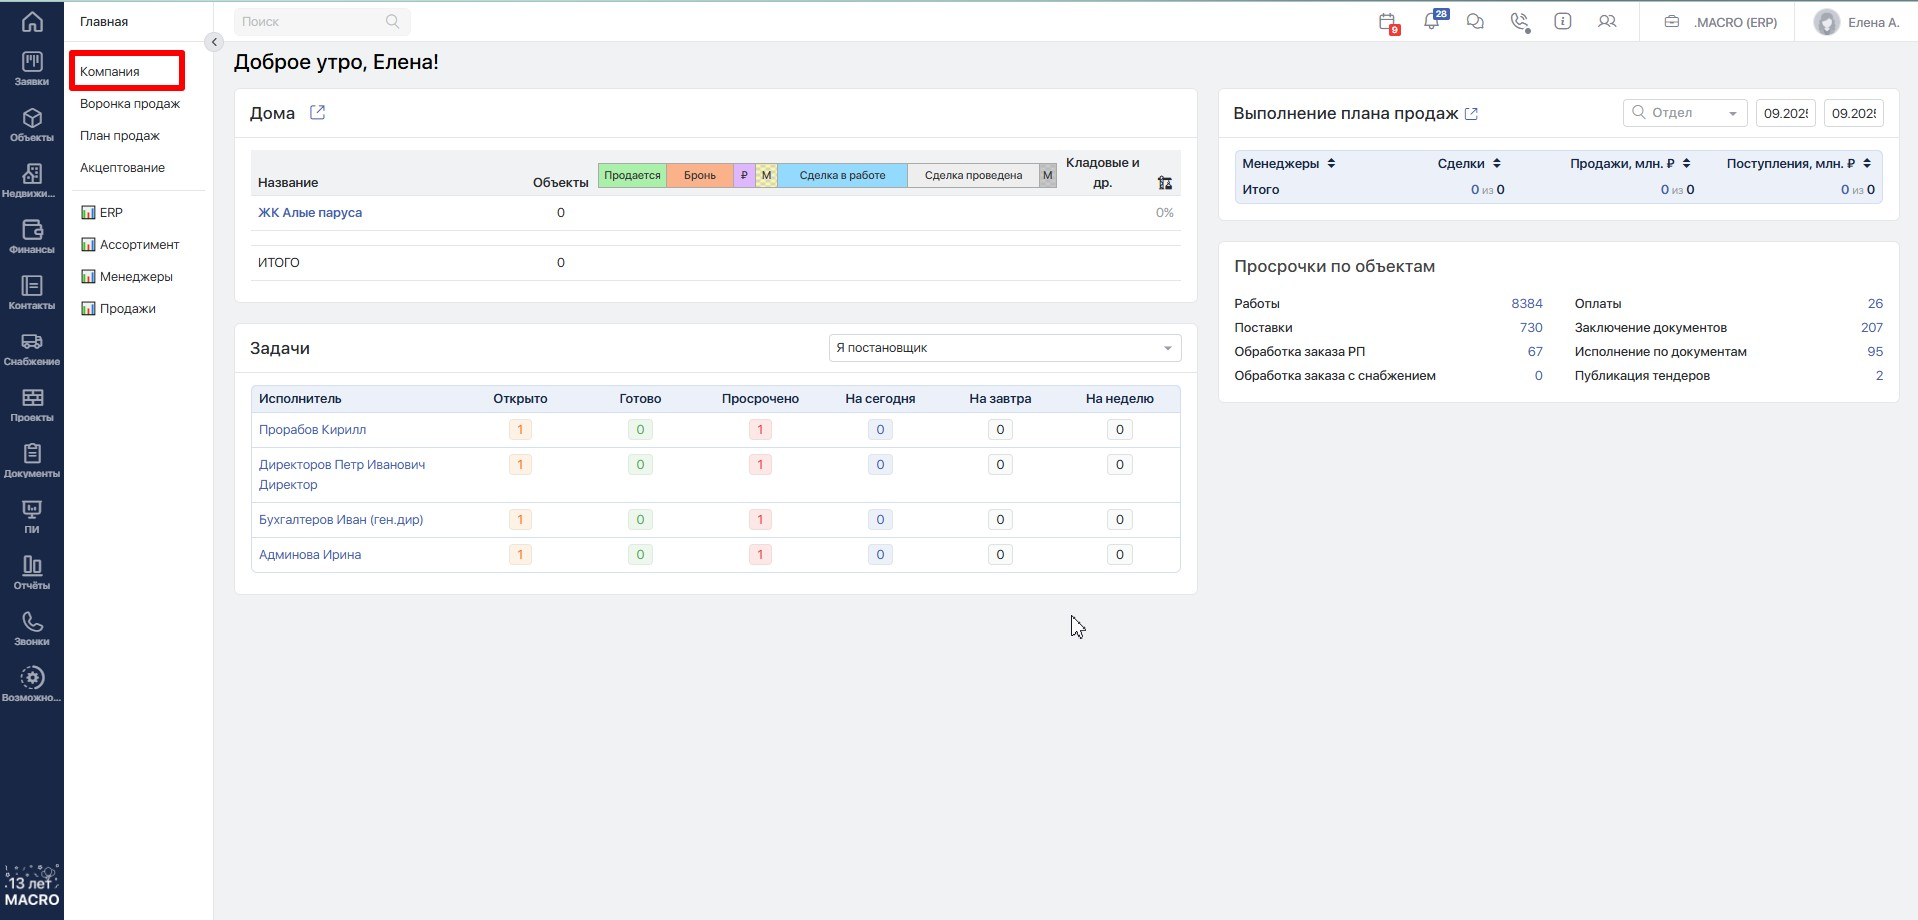Viewport: 1918px width, 920px height.
Task: Open Снабжение truck icon in sidebar
Action: (x=32, y=349)
